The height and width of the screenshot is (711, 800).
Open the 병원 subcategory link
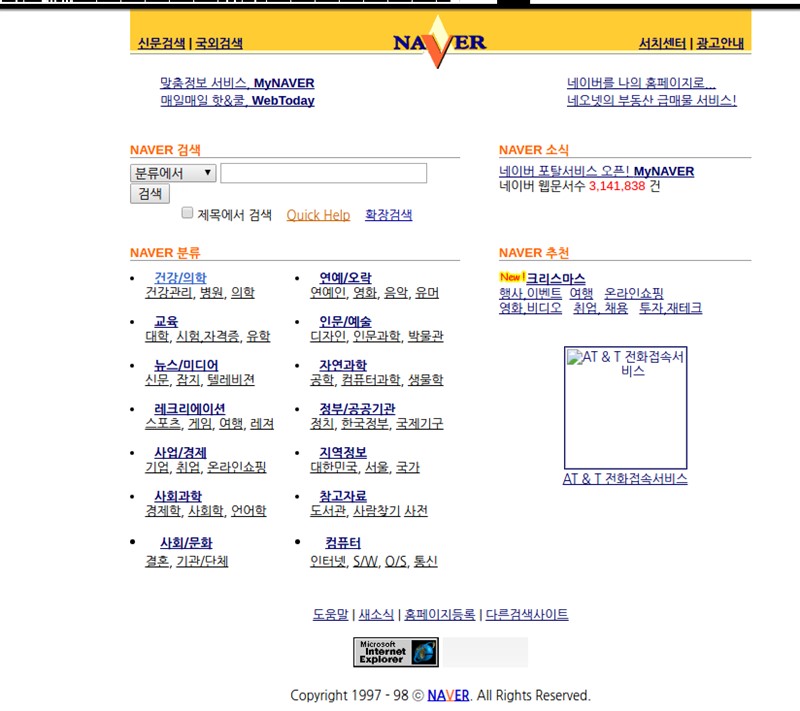(212, 293)
